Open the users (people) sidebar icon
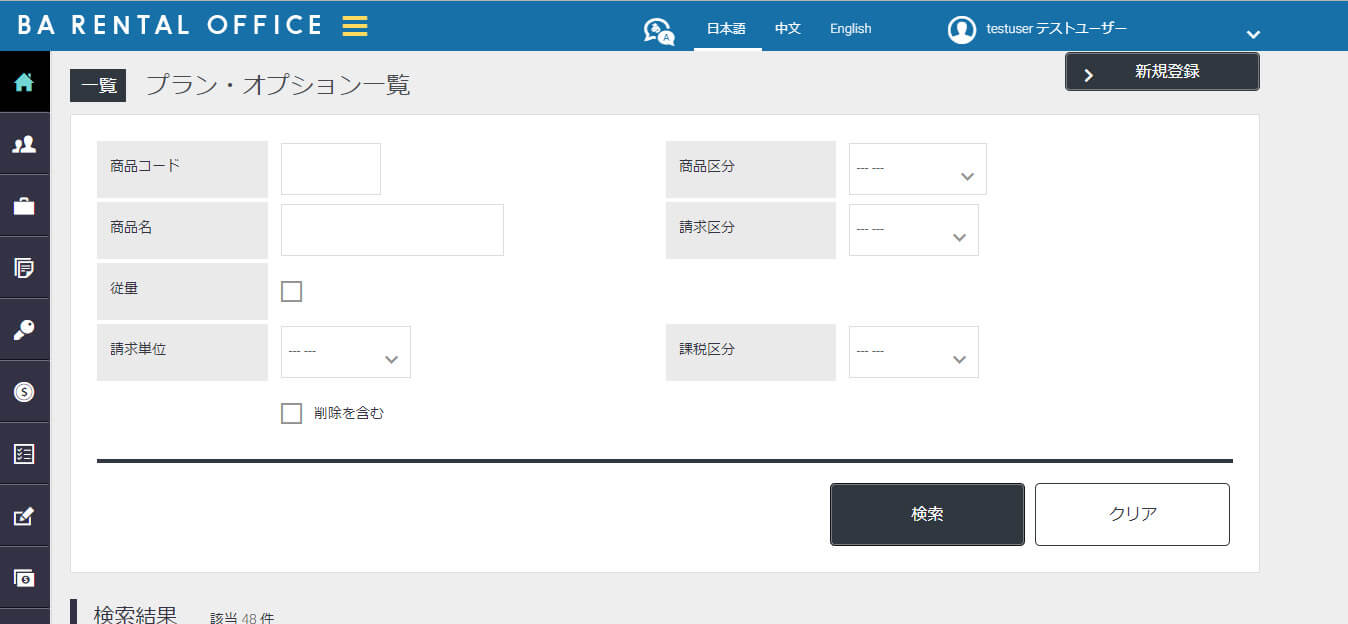Screen dimensions: 1348x624 [x=24, y=145]
